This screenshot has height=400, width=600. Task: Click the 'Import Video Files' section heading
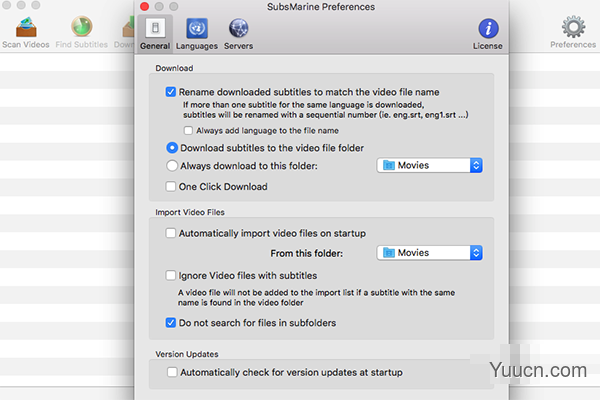tap(190, 212)
